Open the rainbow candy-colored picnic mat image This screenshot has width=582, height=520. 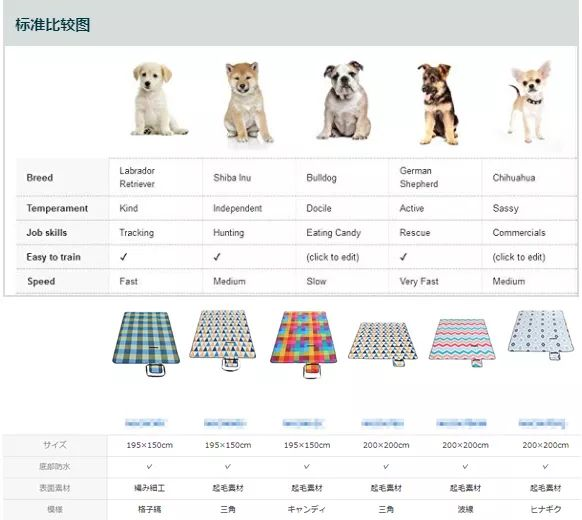(304, 344)
